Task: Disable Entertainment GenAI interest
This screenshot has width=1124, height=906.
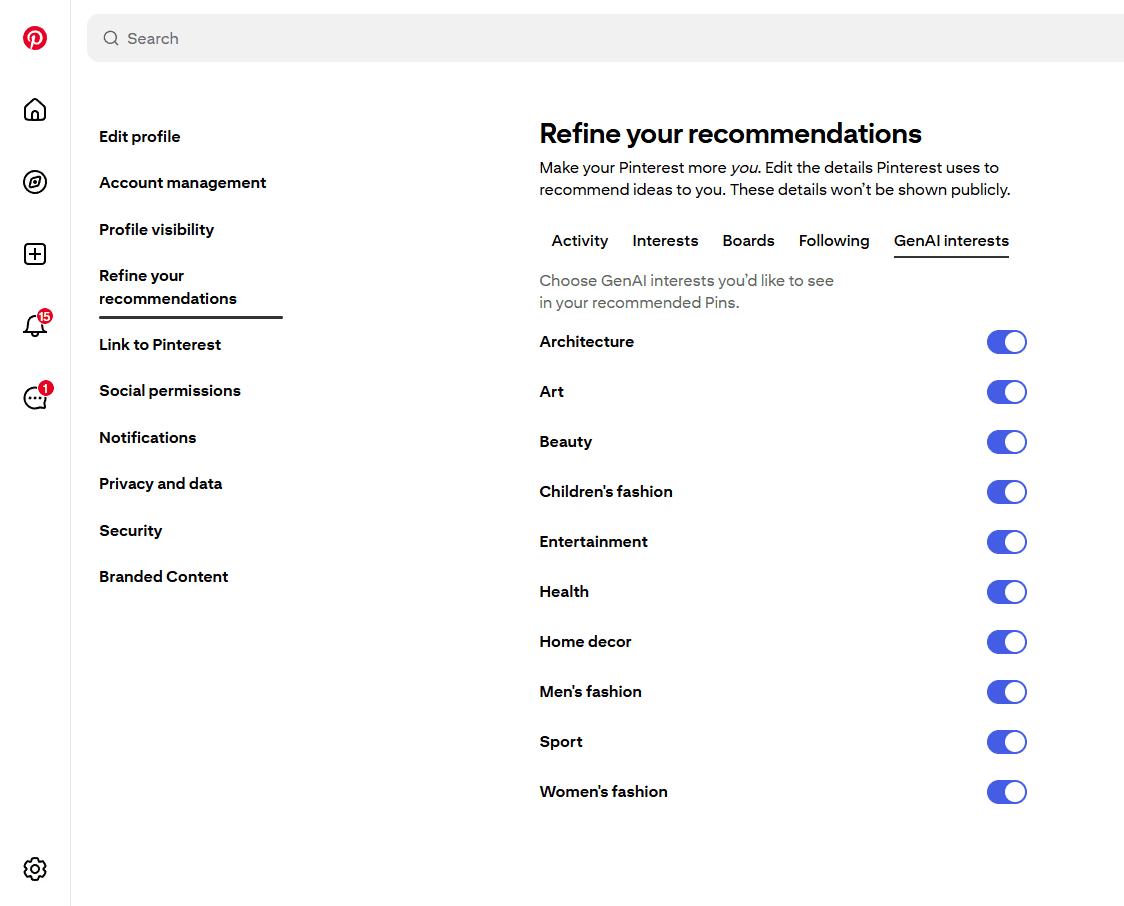Action: coord(1006,542)
